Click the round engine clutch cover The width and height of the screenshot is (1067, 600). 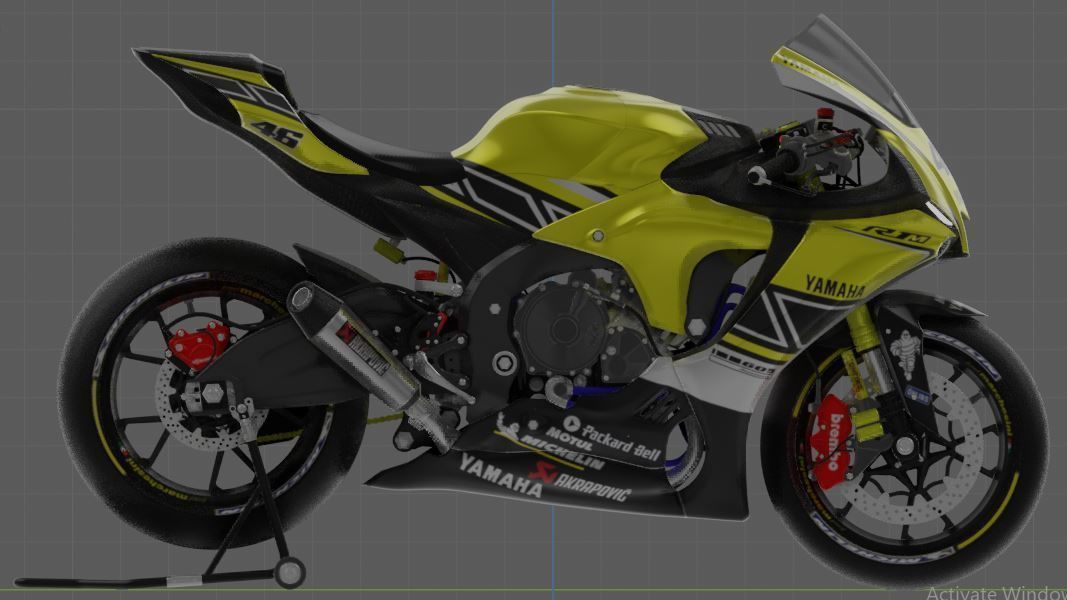click(x=562, y=329)
